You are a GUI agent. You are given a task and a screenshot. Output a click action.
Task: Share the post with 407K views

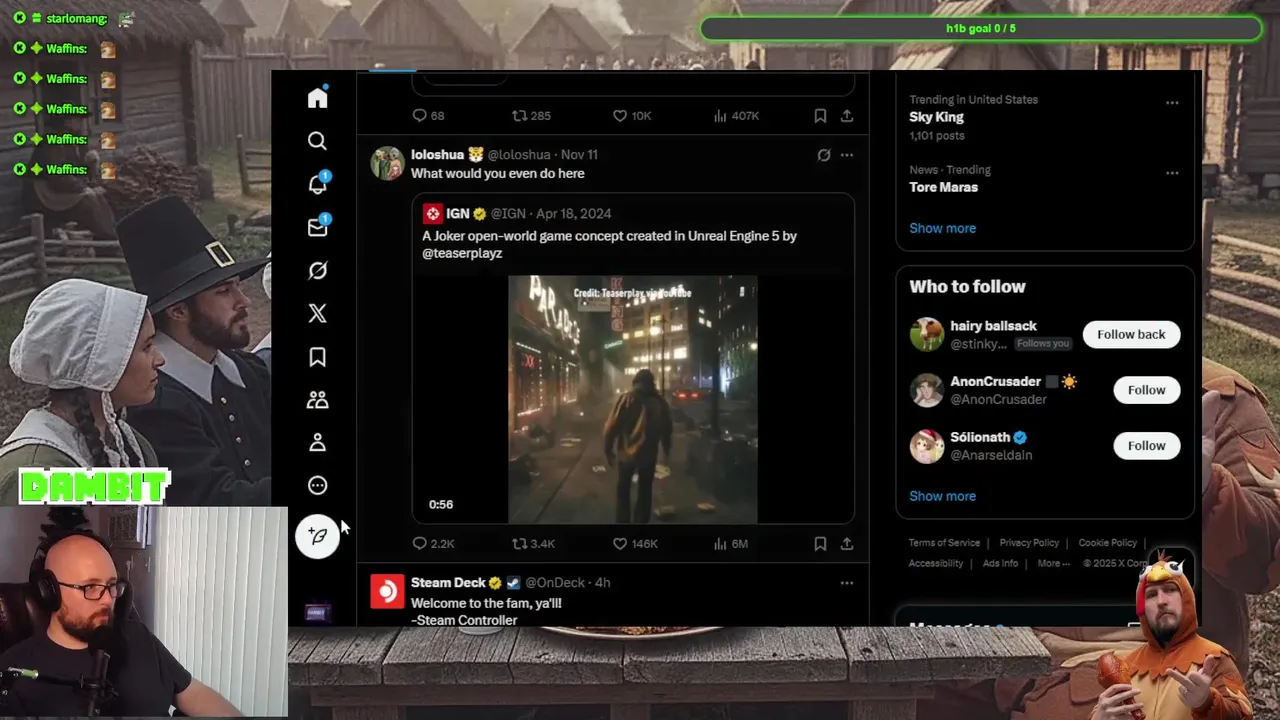click(x=847, y=116)
